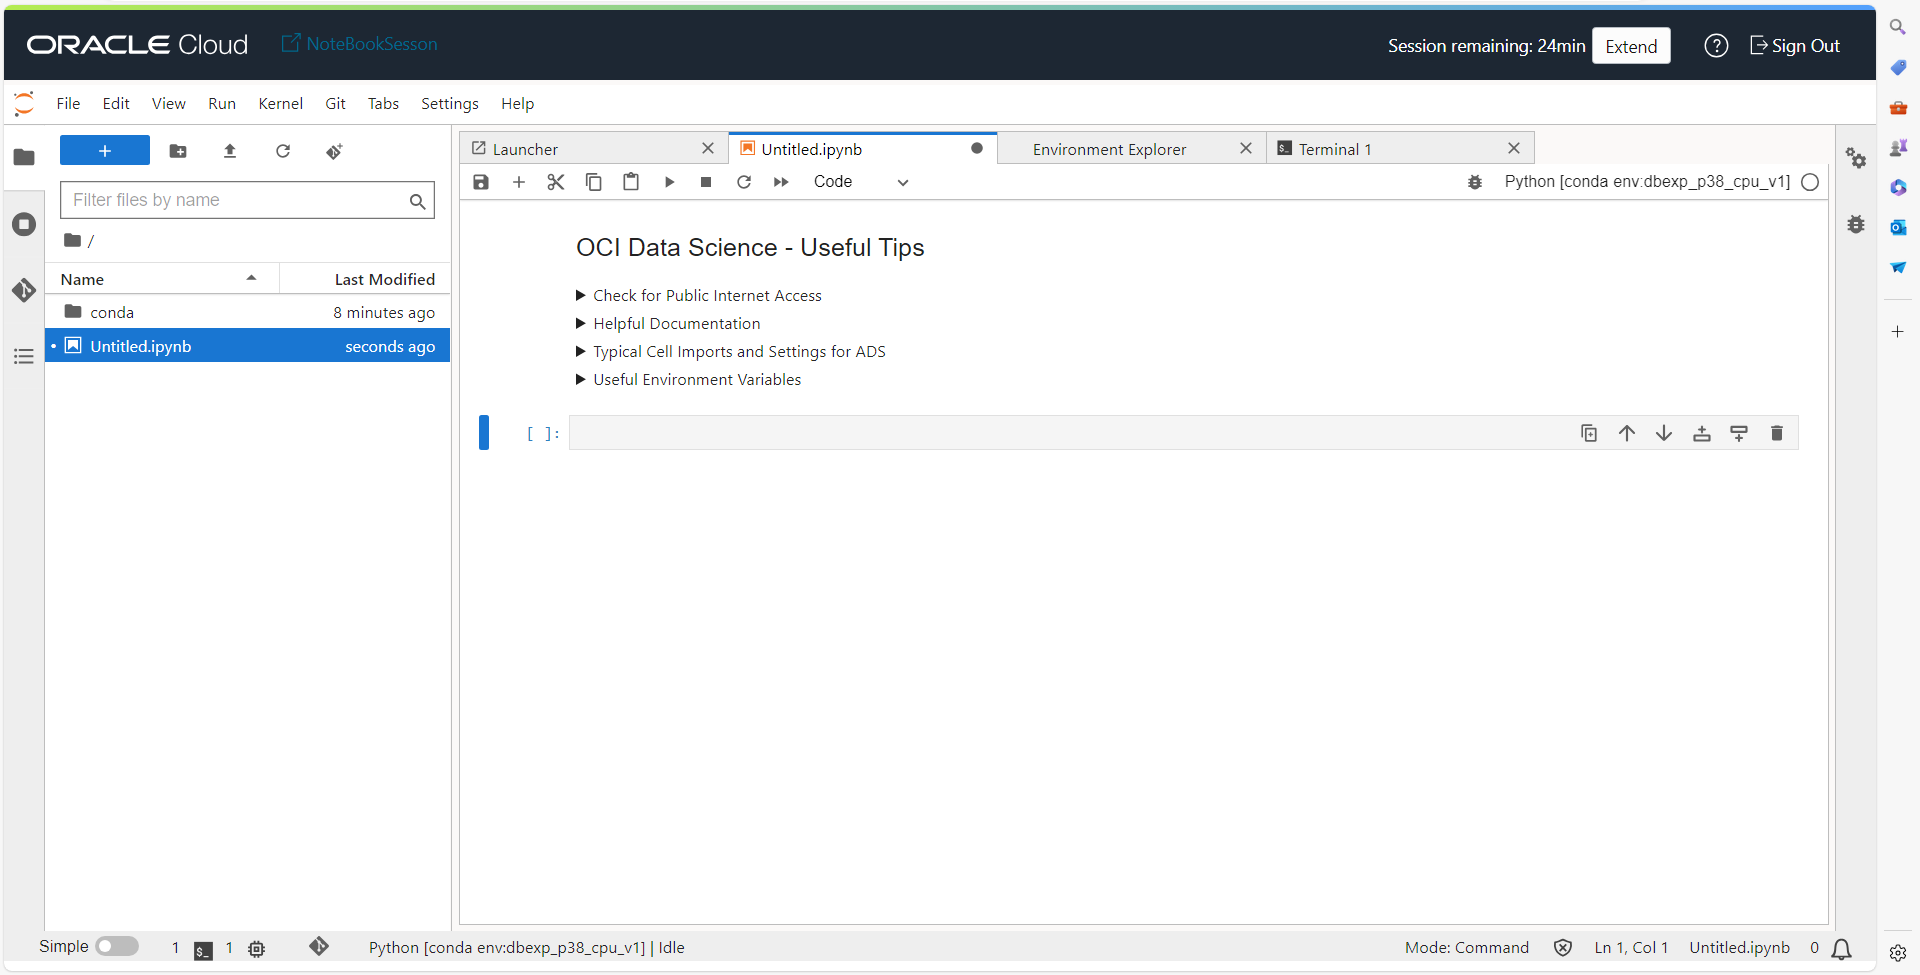The width and height of the screenshot is (1920, 975).
Task: Copy the selected cell from the notebook toolbar
Action: [594, 182]
